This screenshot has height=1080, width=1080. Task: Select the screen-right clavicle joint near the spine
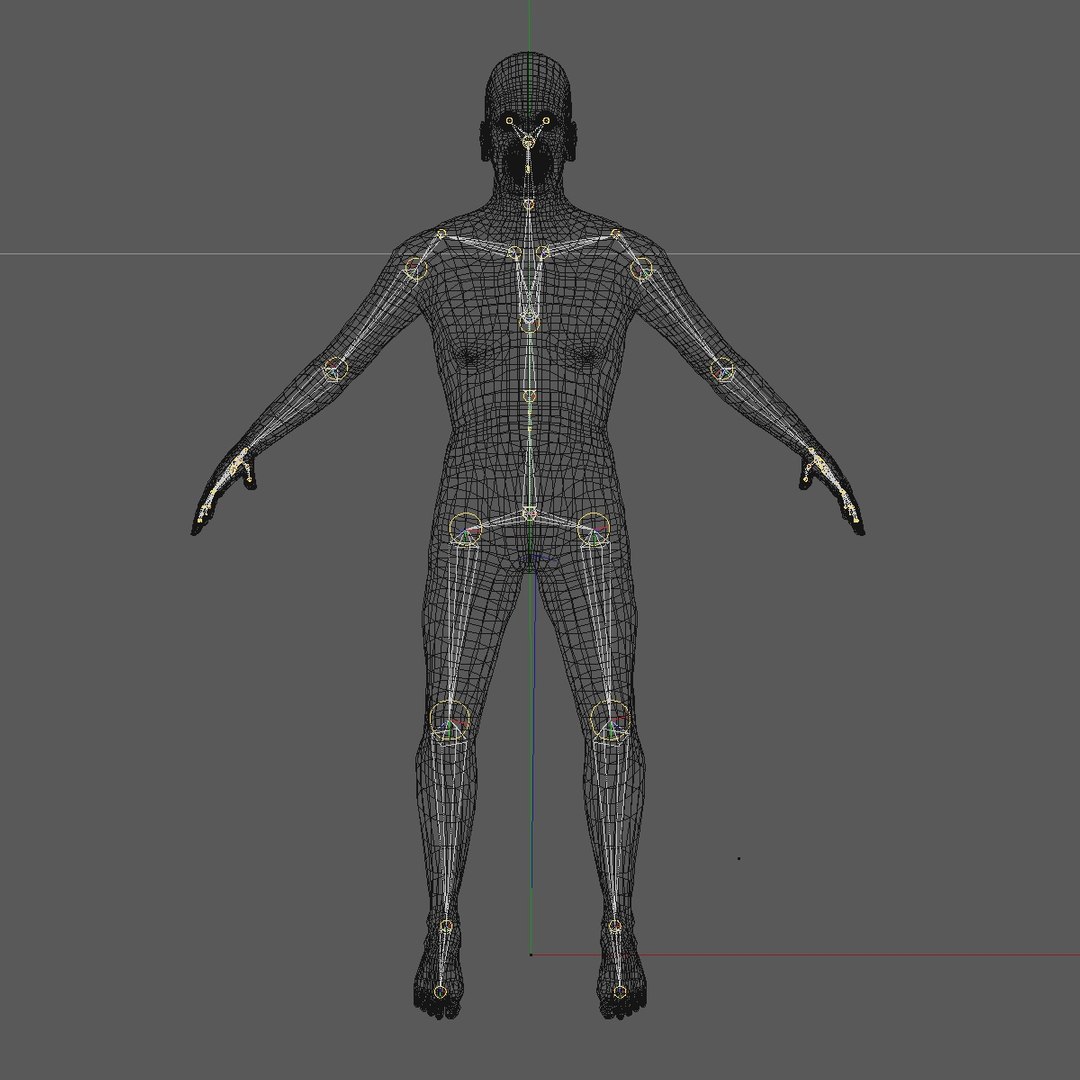[x=543, y=253]
